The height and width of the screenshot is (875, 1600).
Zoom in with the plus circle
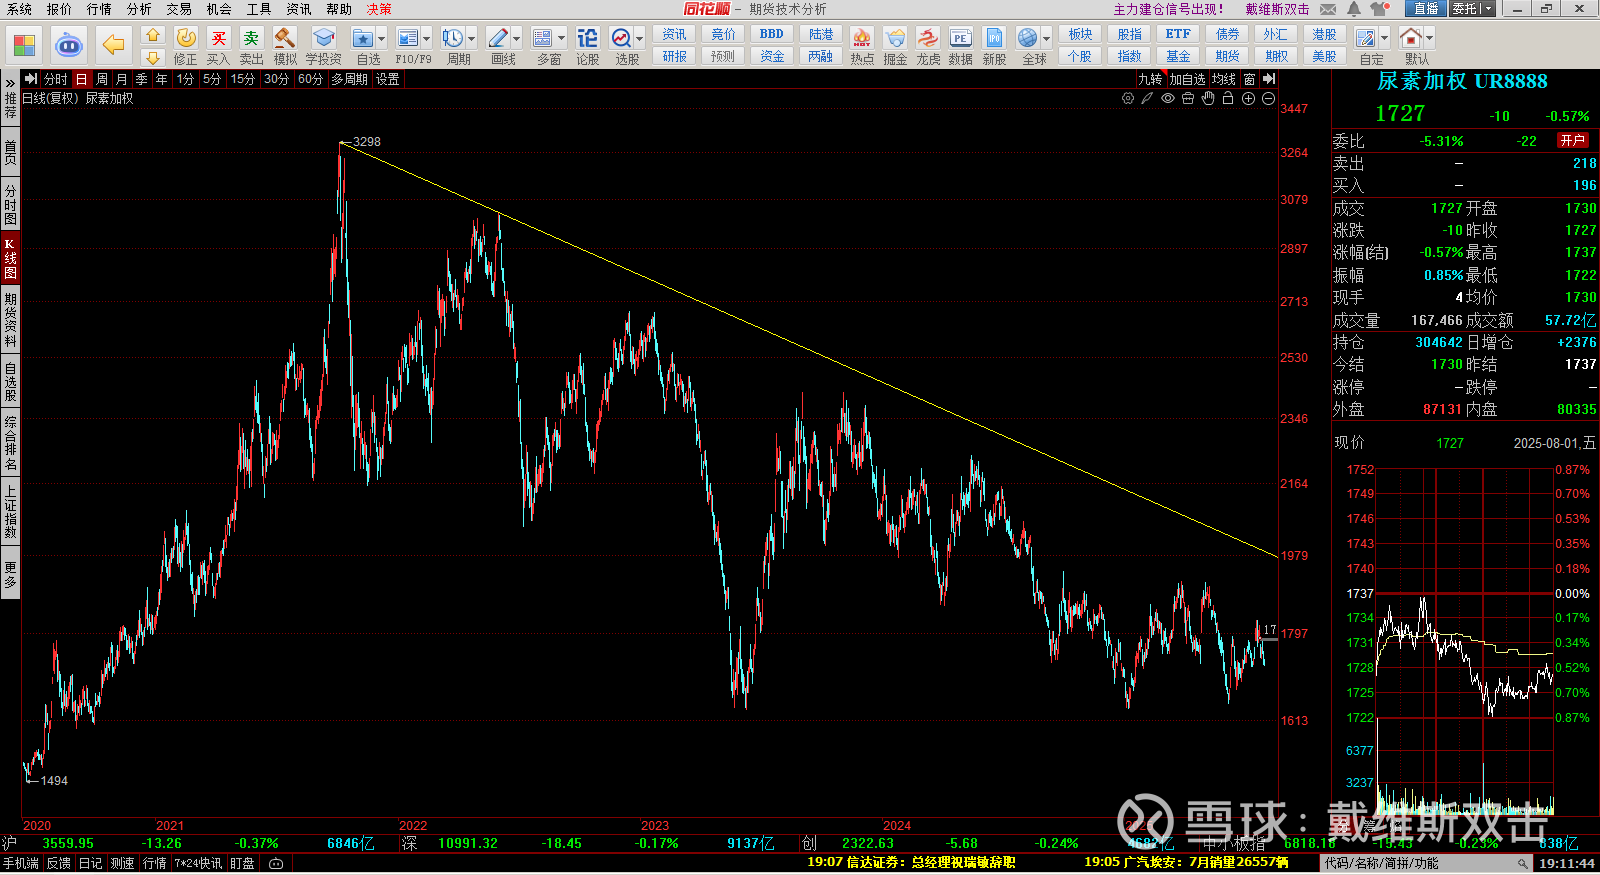[1248, 98]
